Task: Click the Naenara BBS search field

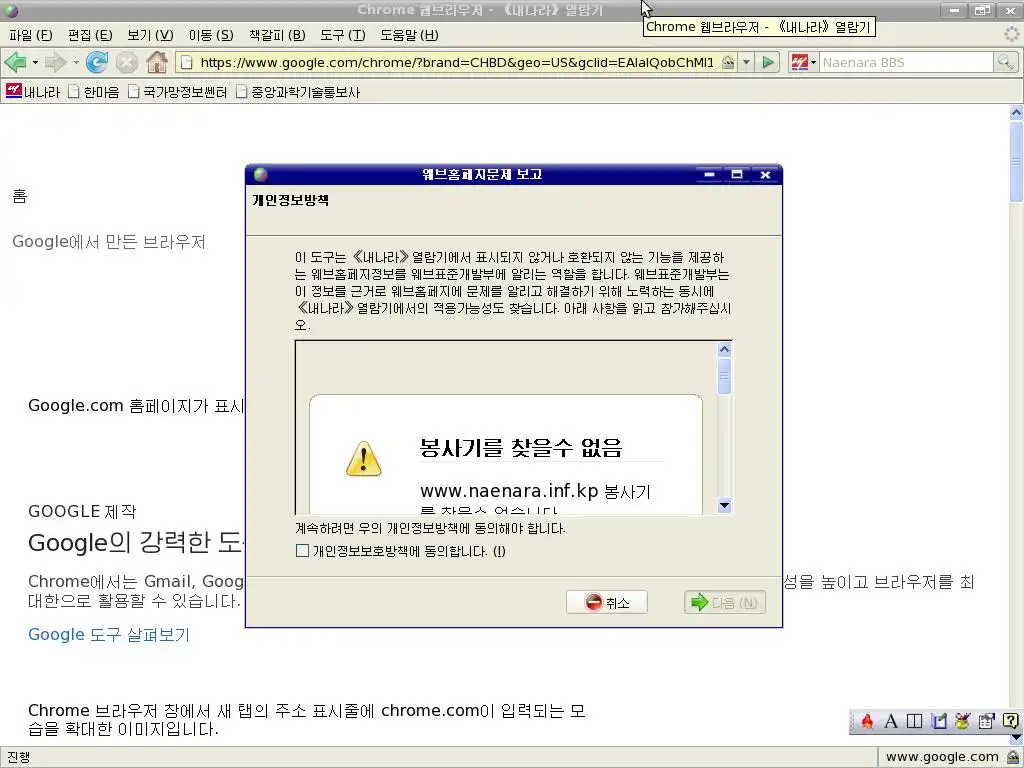Action: [906, 63]
